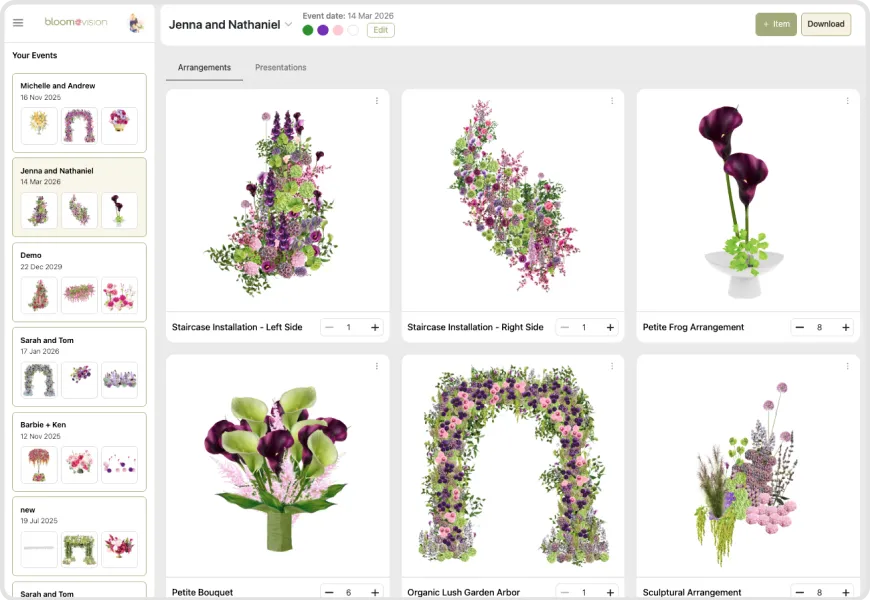Viewport: 870px width, 600px height.
Task: Click the Edit button beside color palette
Action: [x=381, y=30]
